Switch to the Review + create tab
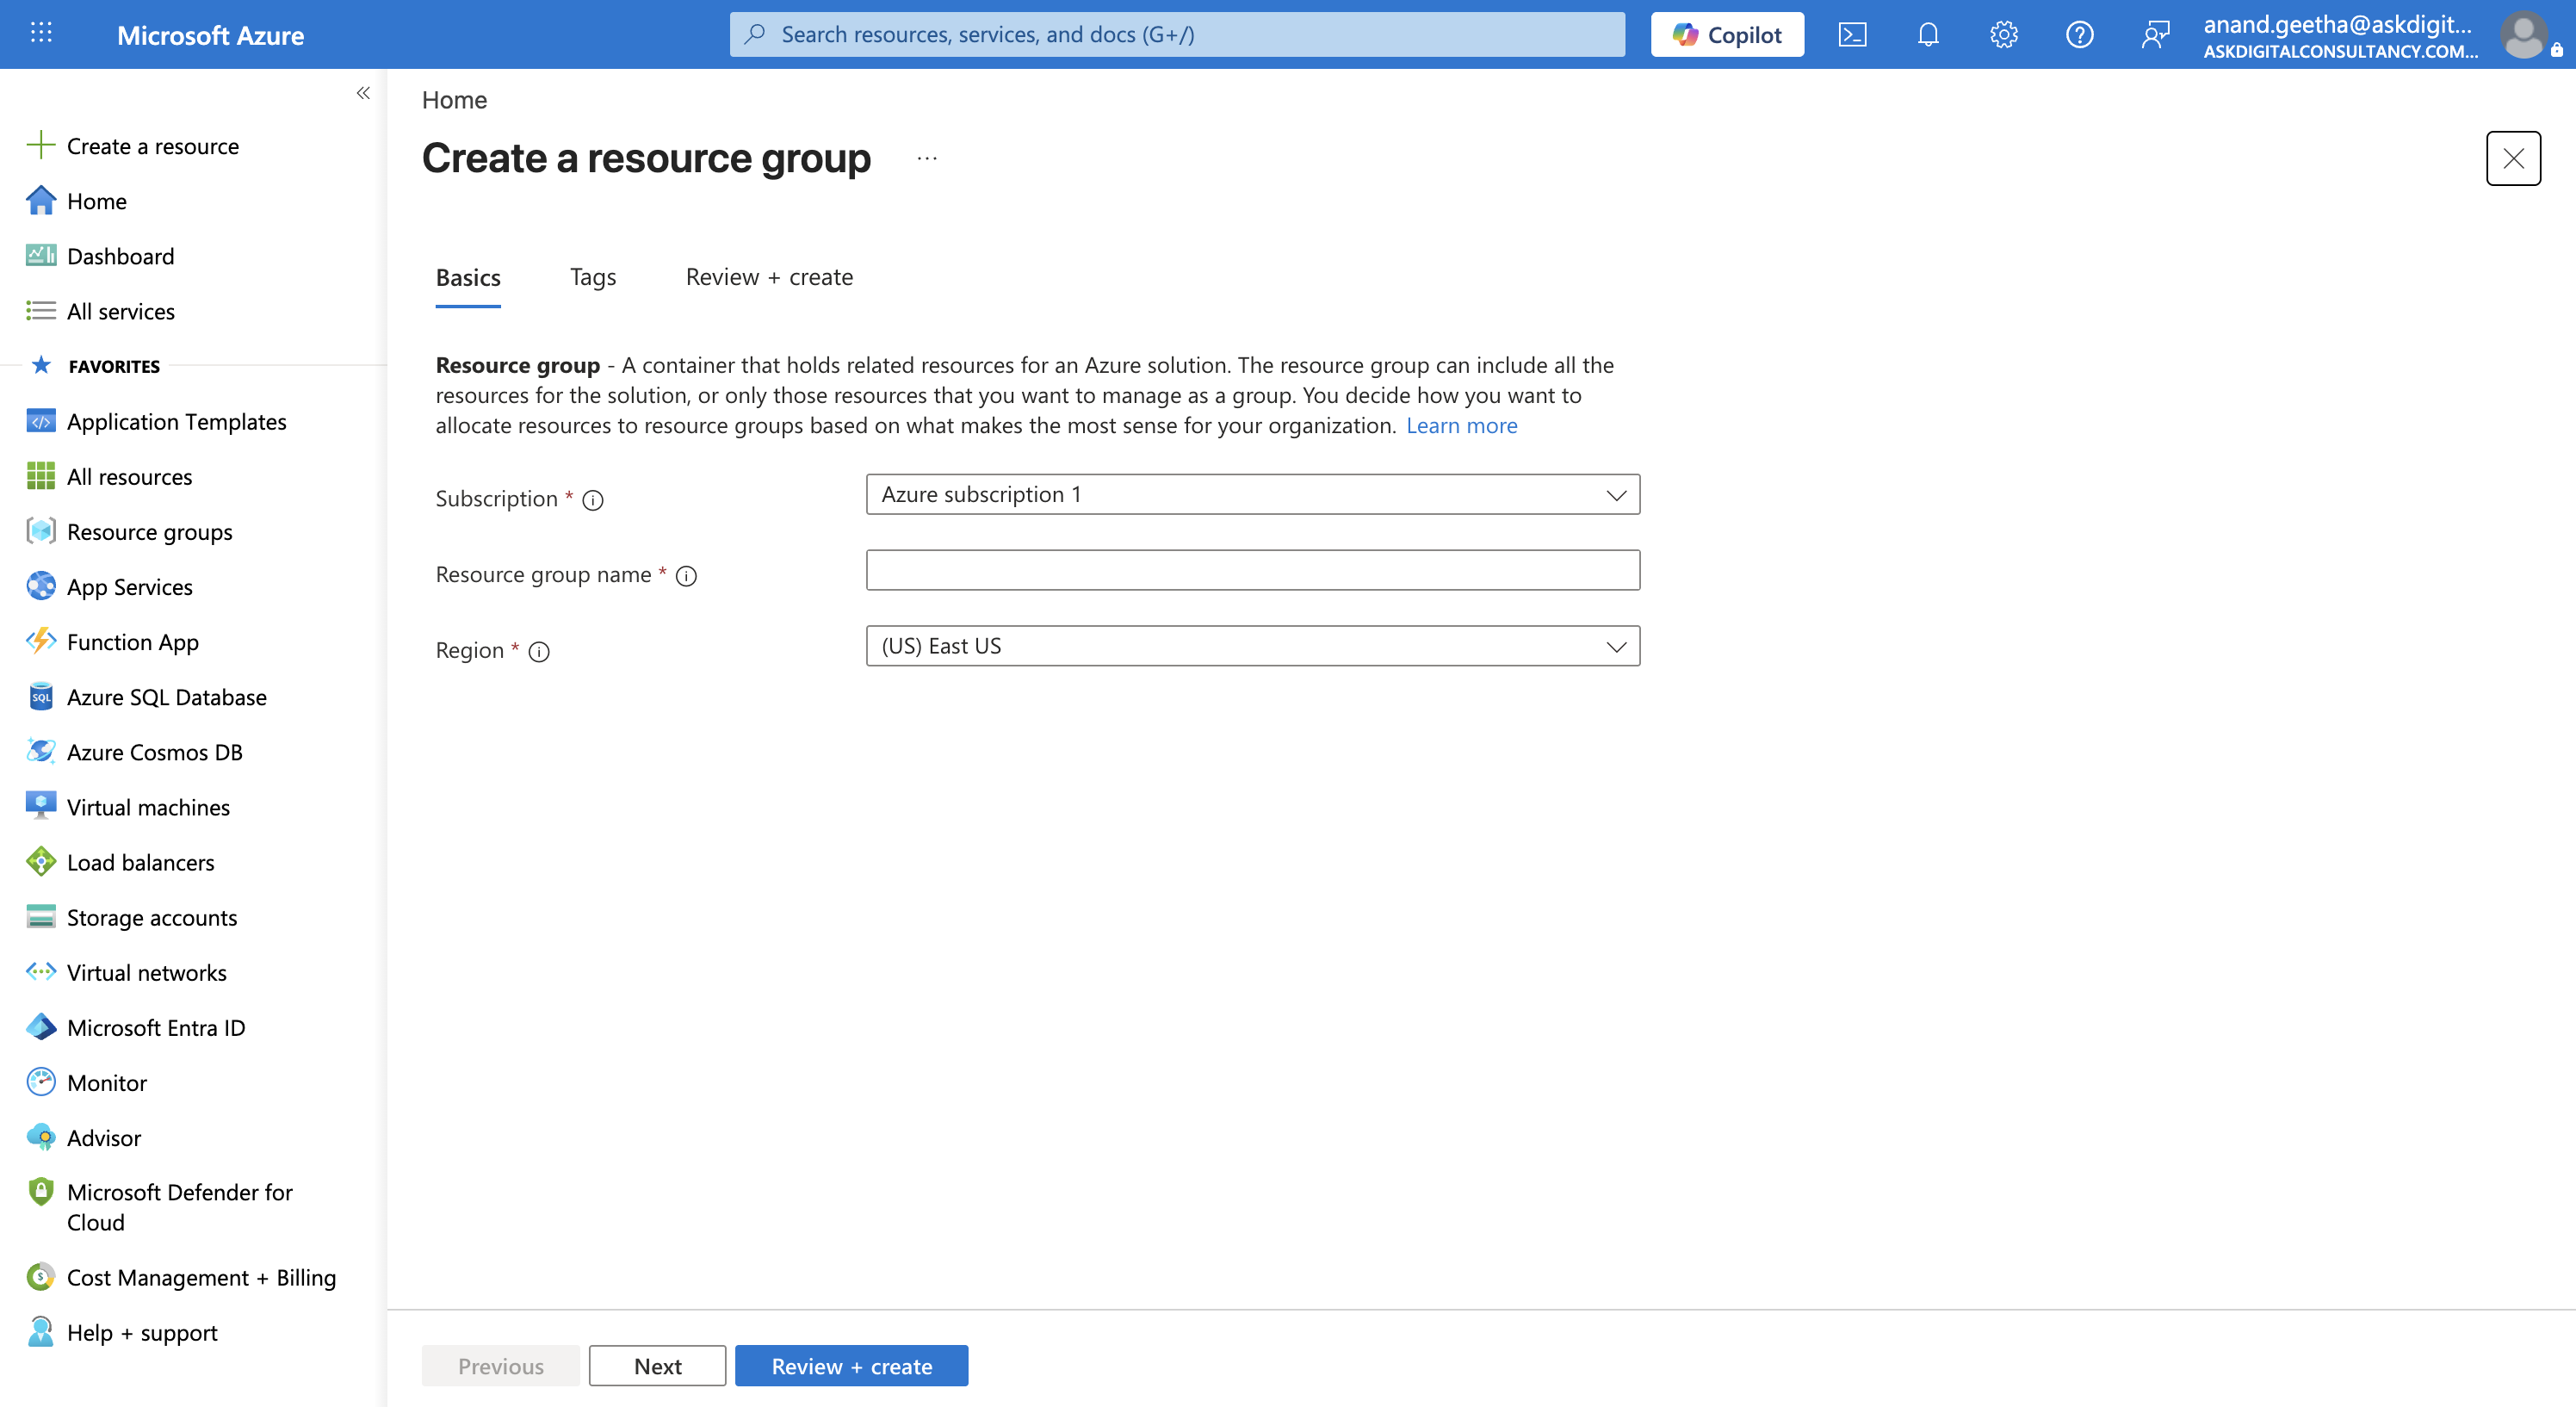Viewport: 2576px width, 1407px height. point(769,277)
